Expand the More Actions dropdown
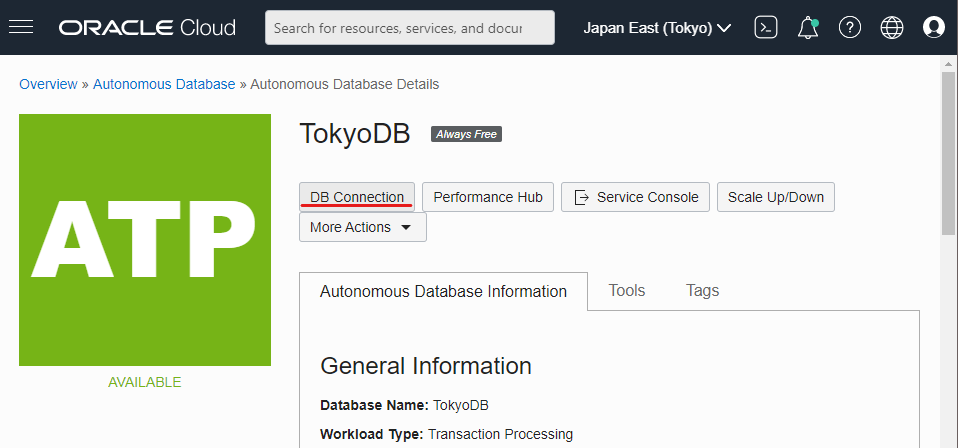This screenshot has width=958, height=448. coord(362,227)
